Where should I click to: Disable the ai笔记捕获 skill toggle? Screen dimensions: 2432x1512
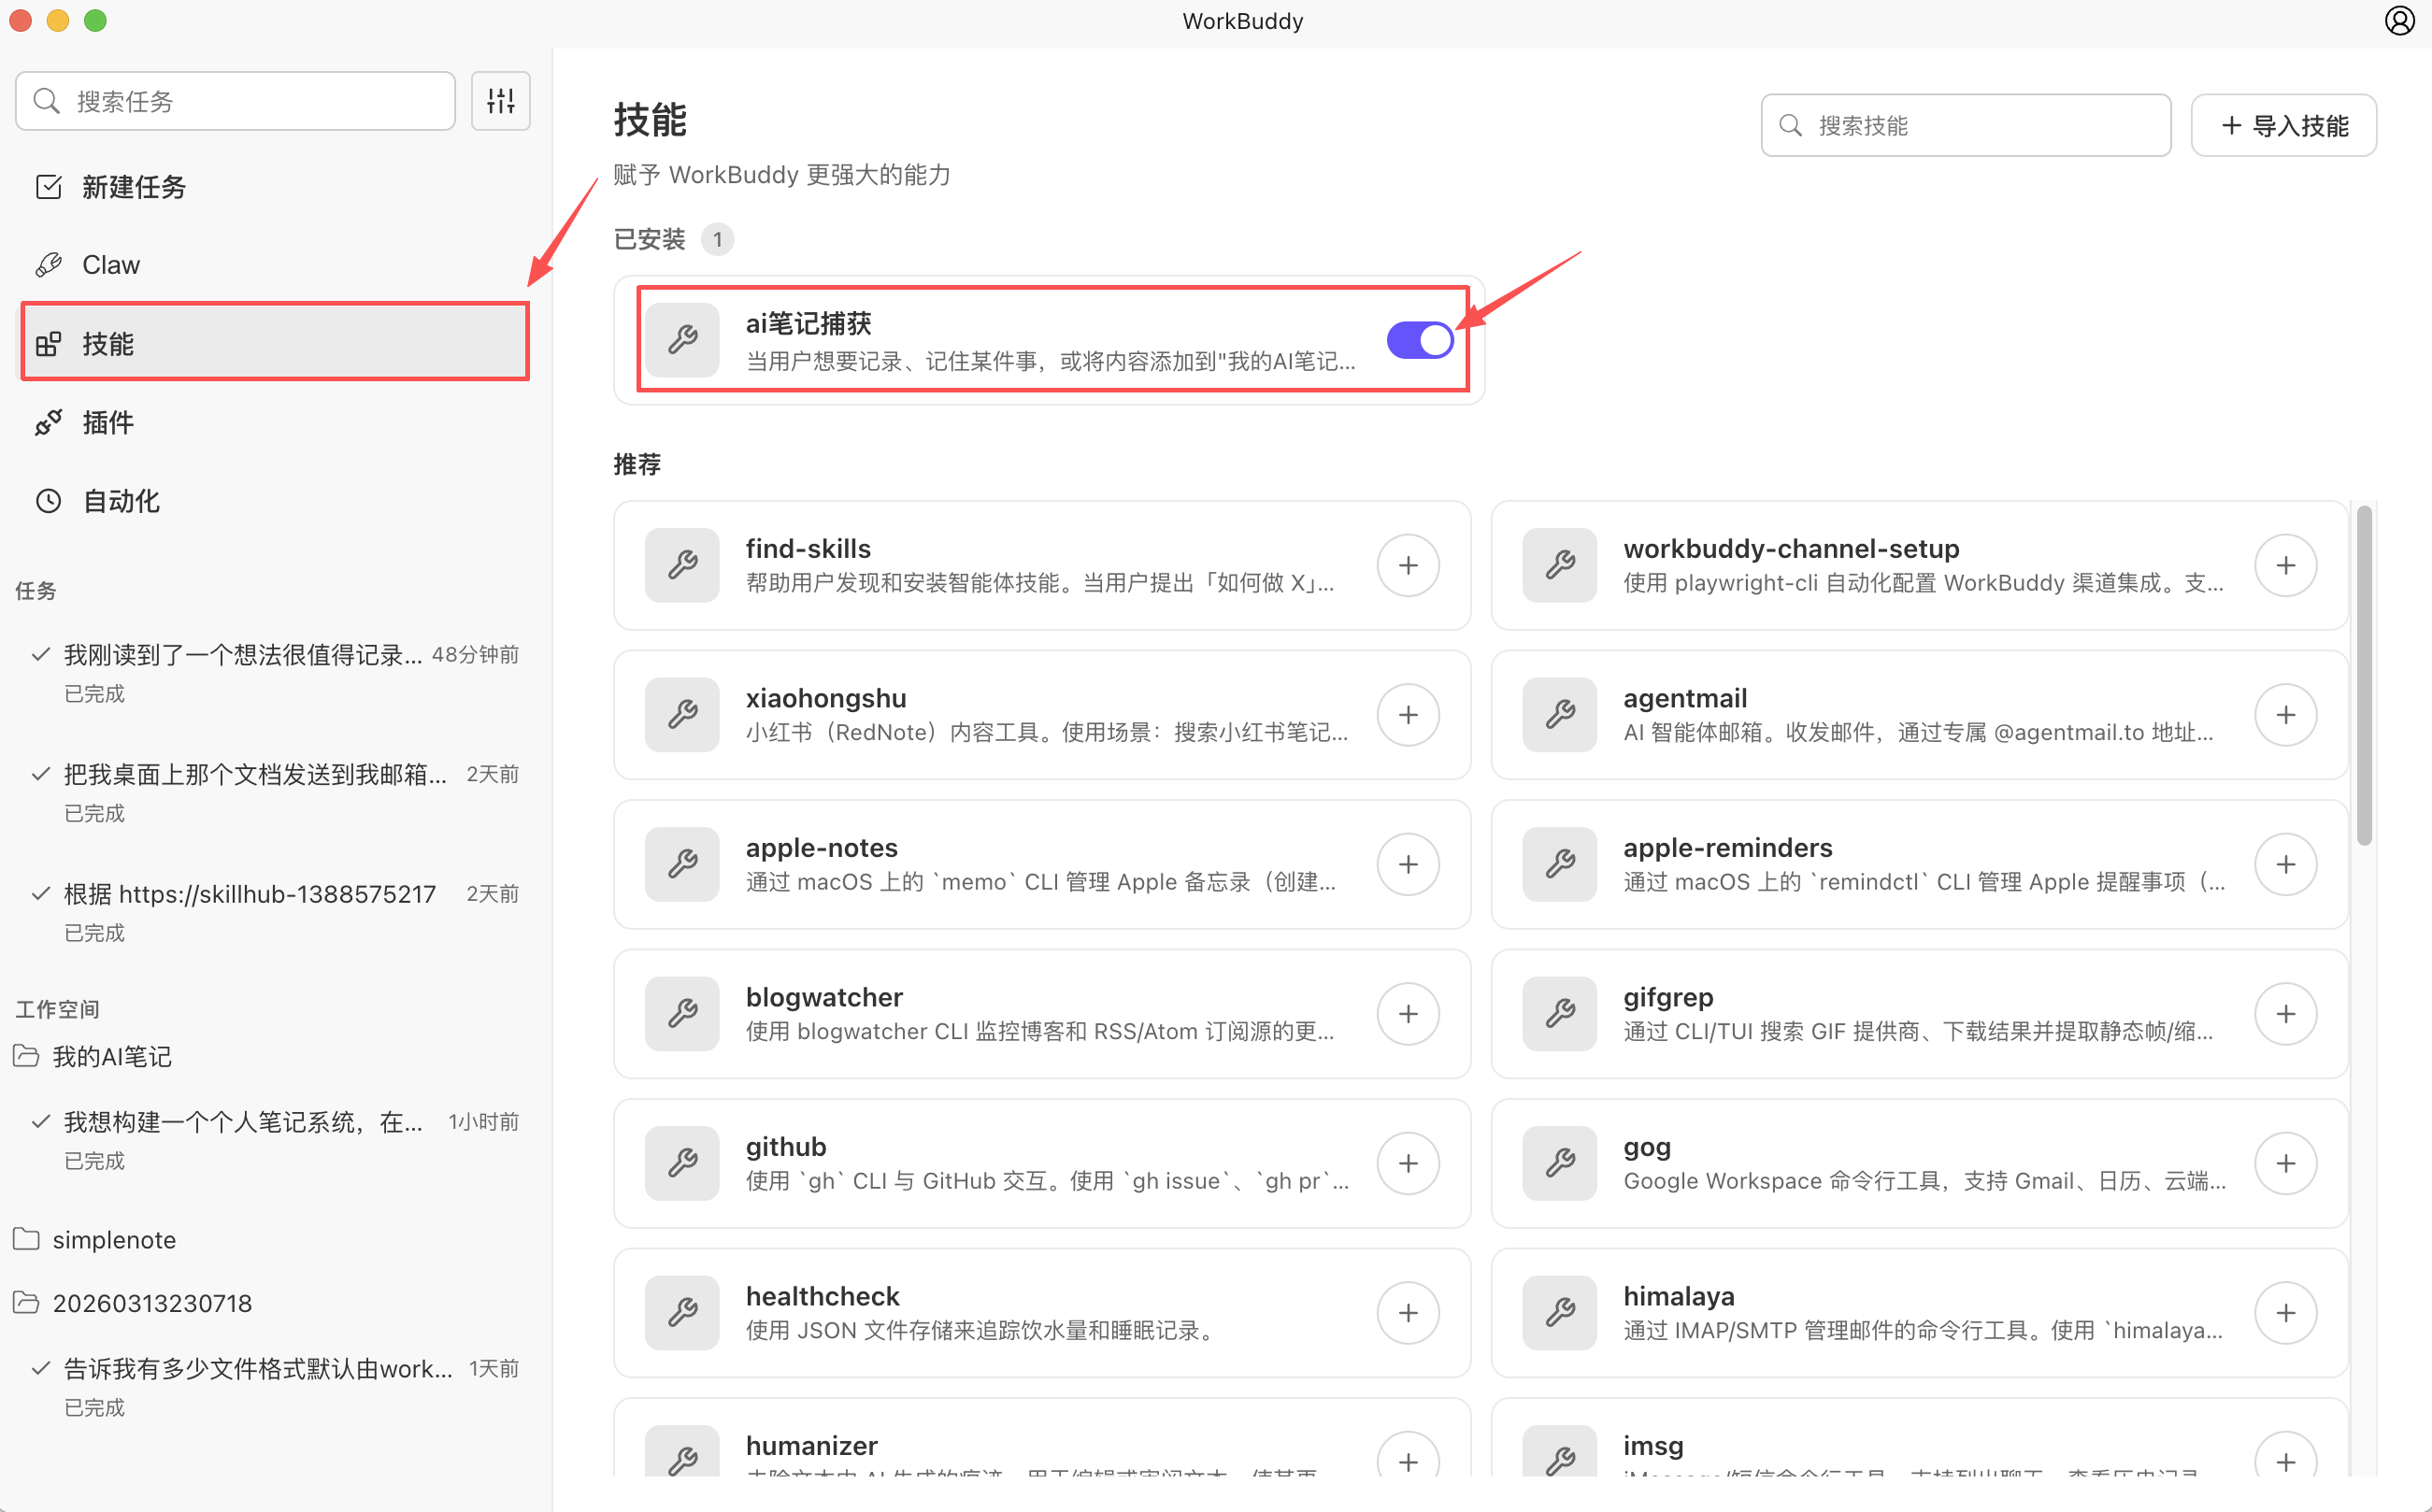click(x=1419, y=340)
